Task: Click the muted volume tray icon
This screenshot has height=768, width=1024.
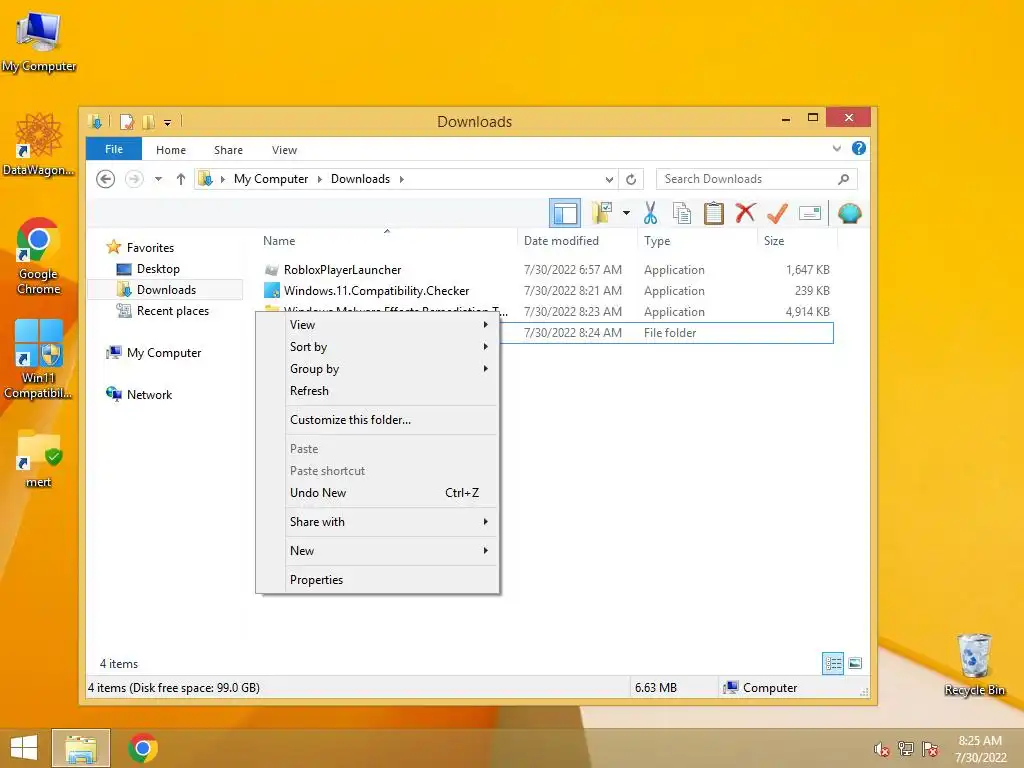Action: pyautogui.click(x=882, y=749)
